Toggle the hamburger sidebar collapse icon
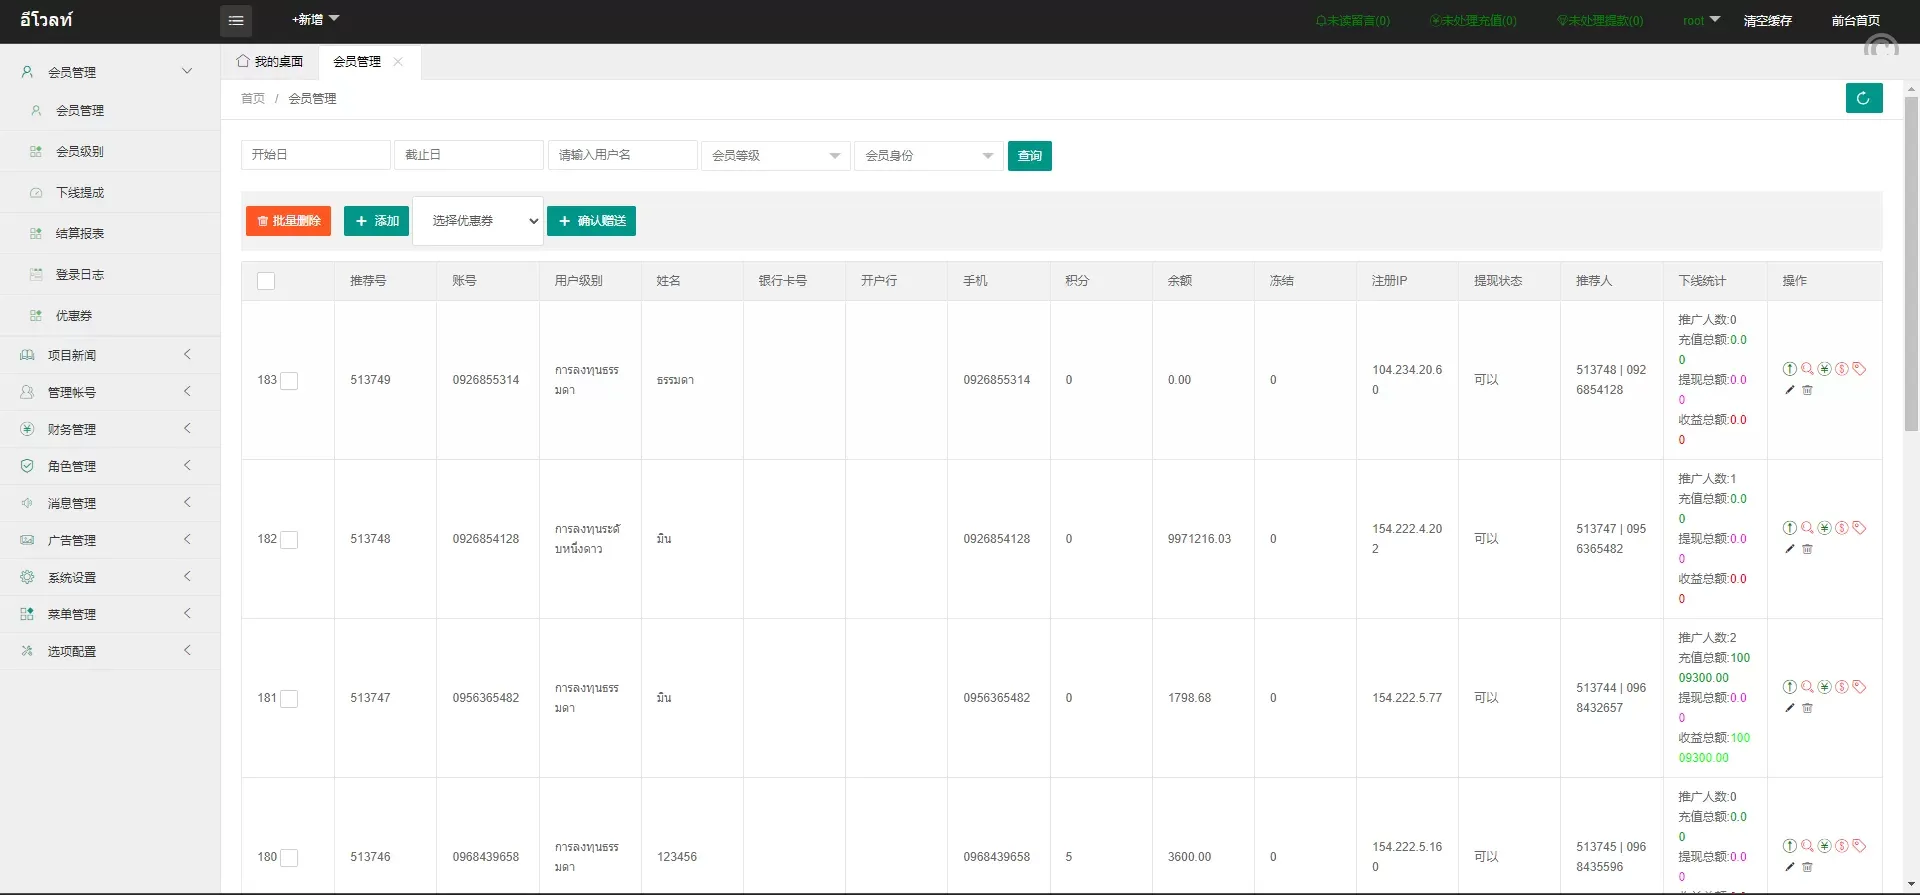Screen dimensions: 1920x895 point(236,21)
